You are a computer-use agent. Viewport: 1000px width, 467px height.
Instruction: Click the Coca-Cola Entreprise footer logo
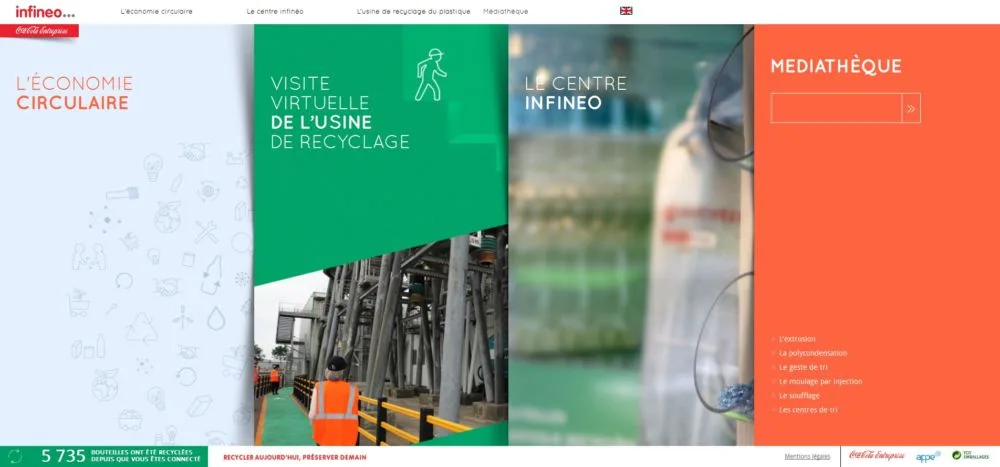click(876, 456)
